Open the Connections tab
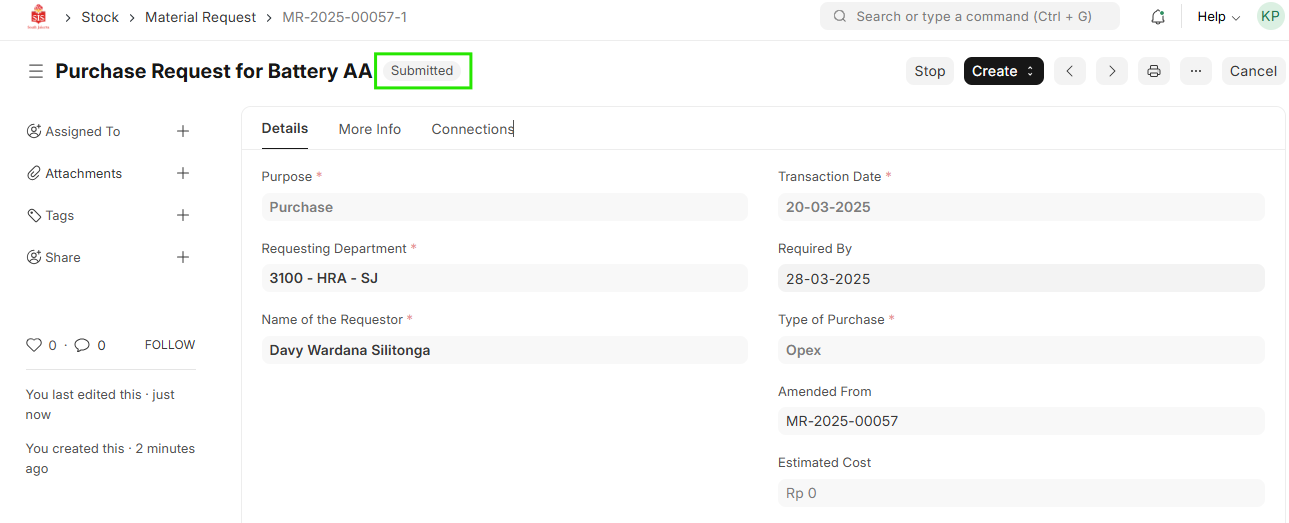Image resolution: width=1289 pixels, height=523 pixels. click(472, 129)
